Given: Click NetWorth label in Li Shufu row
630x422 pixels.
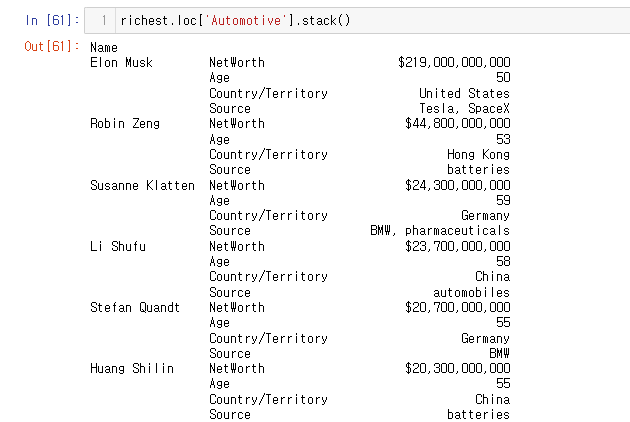Looking at the screenshot, I should coord(237,246).
